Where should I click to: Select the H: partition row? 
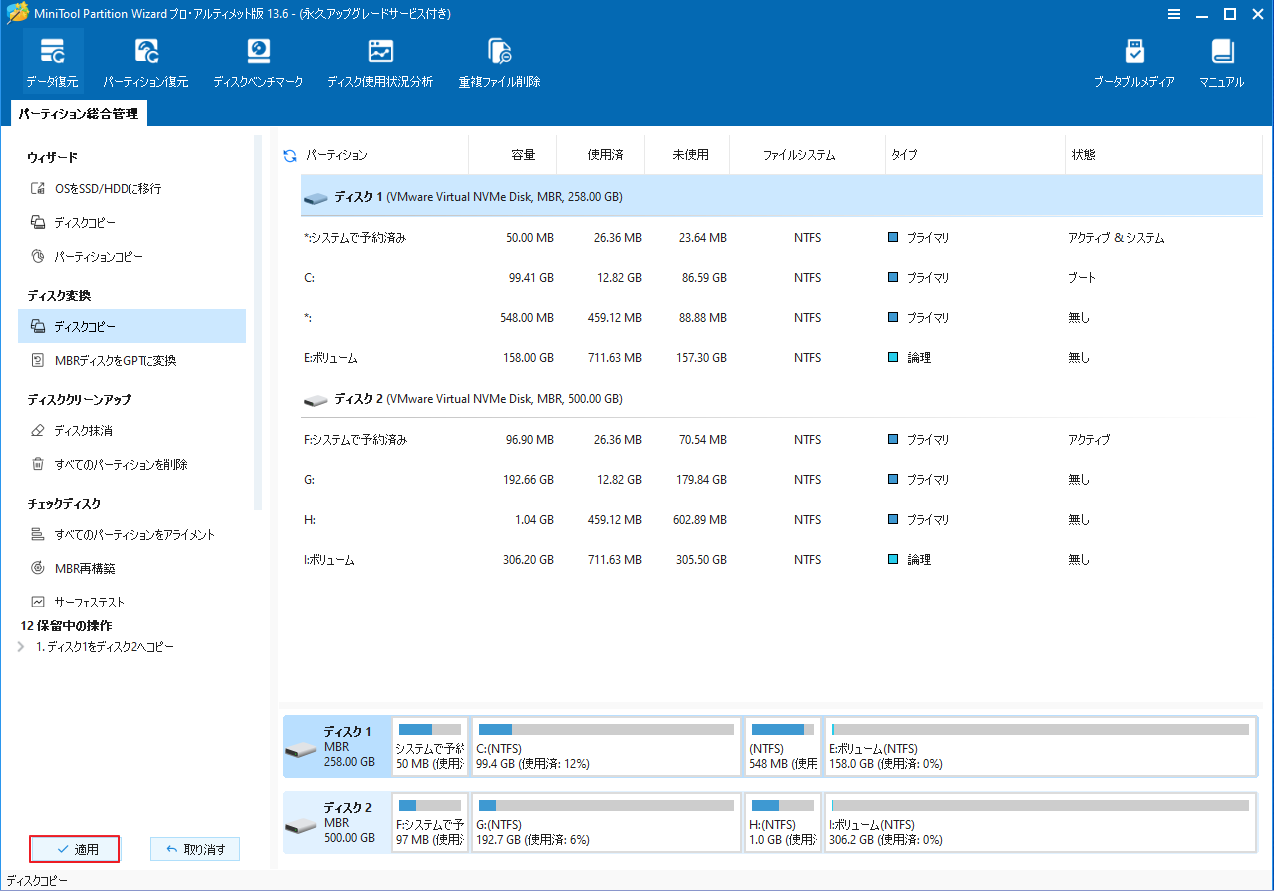coord(781,520)
